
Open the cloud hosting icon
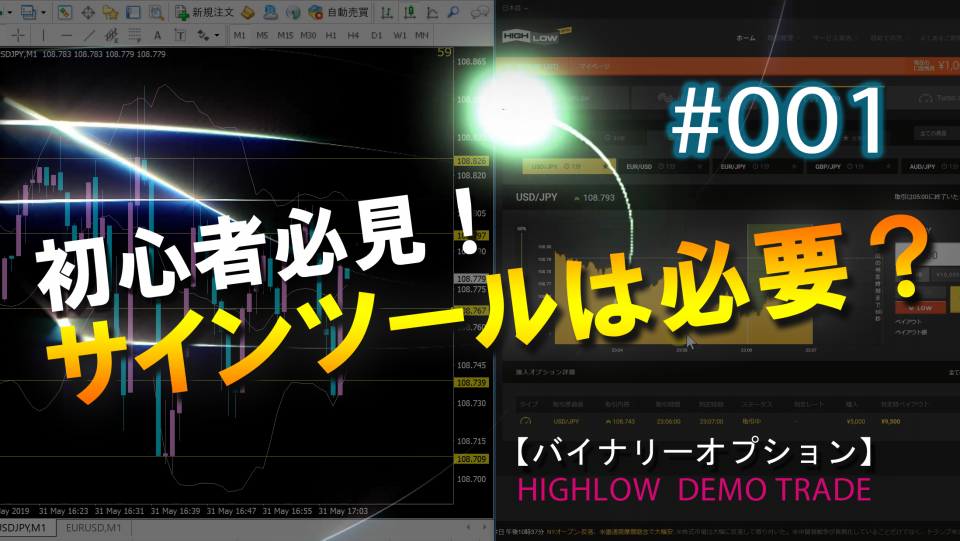(x=270, y=12)
